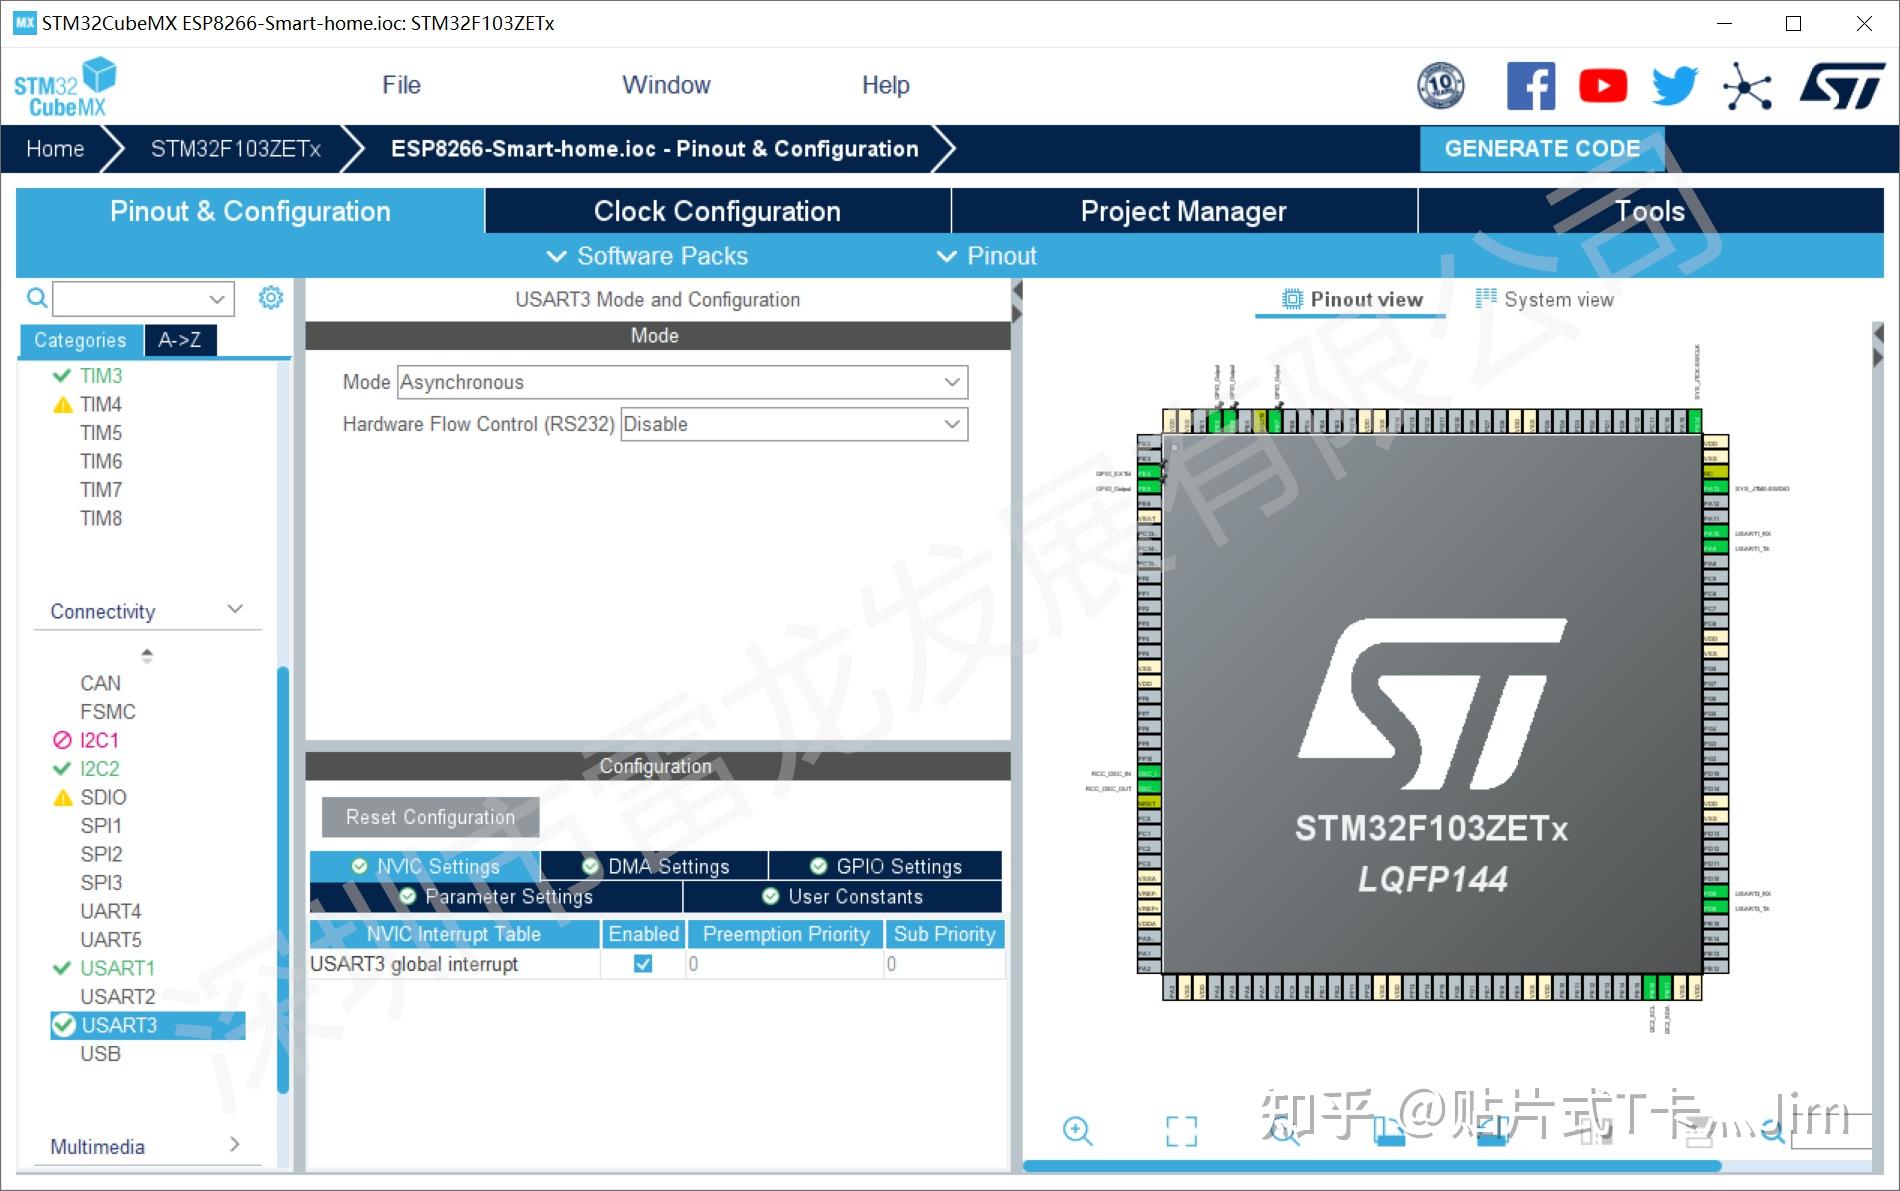Open the peripheral search combo box
The image size is (1900, 1191).
143,298
